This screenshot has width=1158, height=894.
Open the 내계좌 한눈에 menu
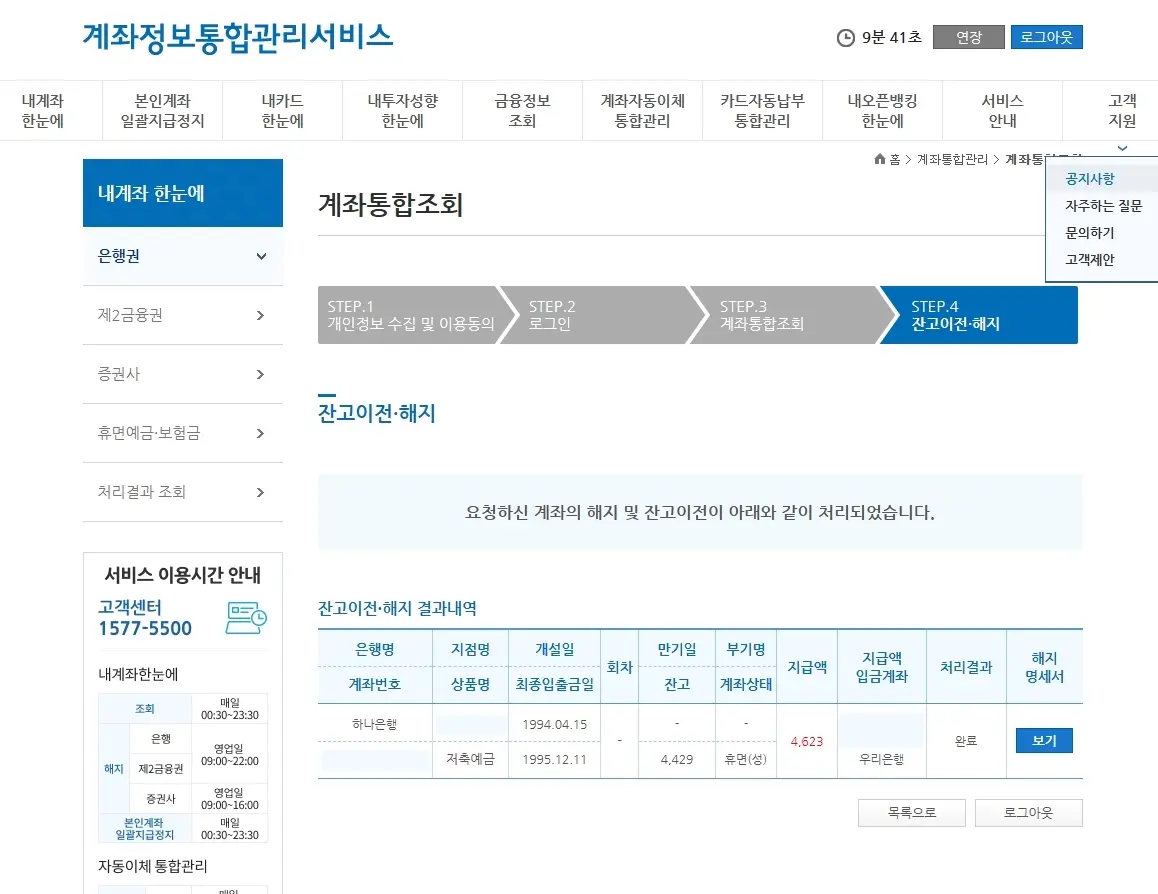tap(43, 111)
